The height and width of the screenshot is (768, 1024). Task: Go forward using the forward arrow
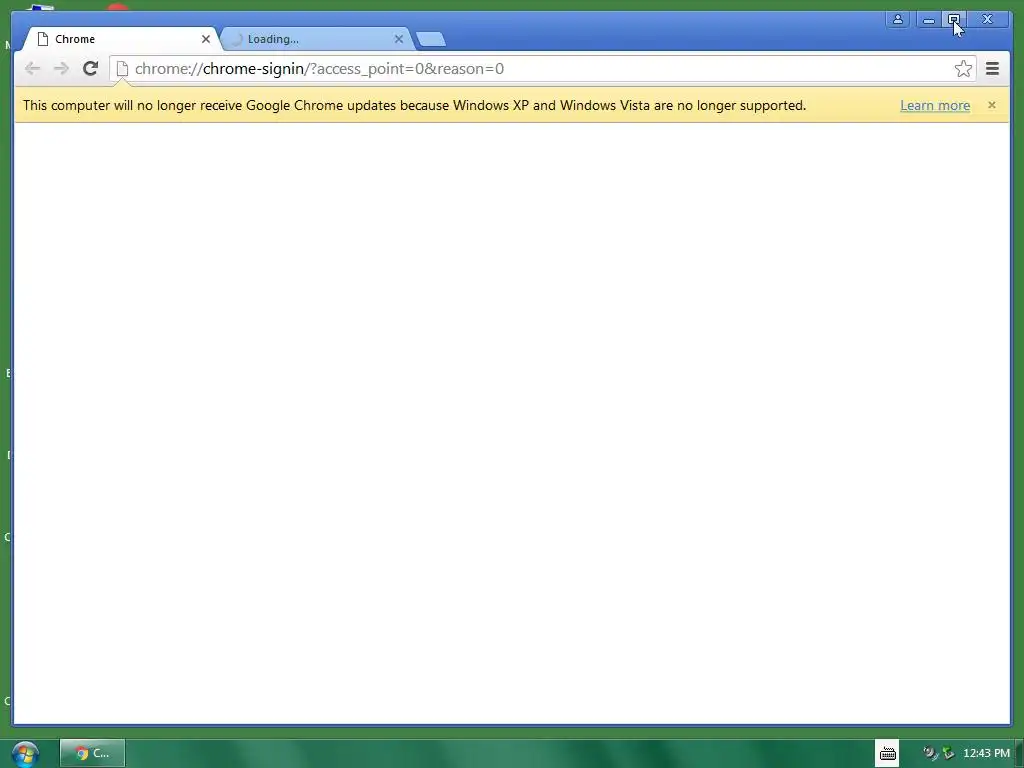click(x=61, y=69)
